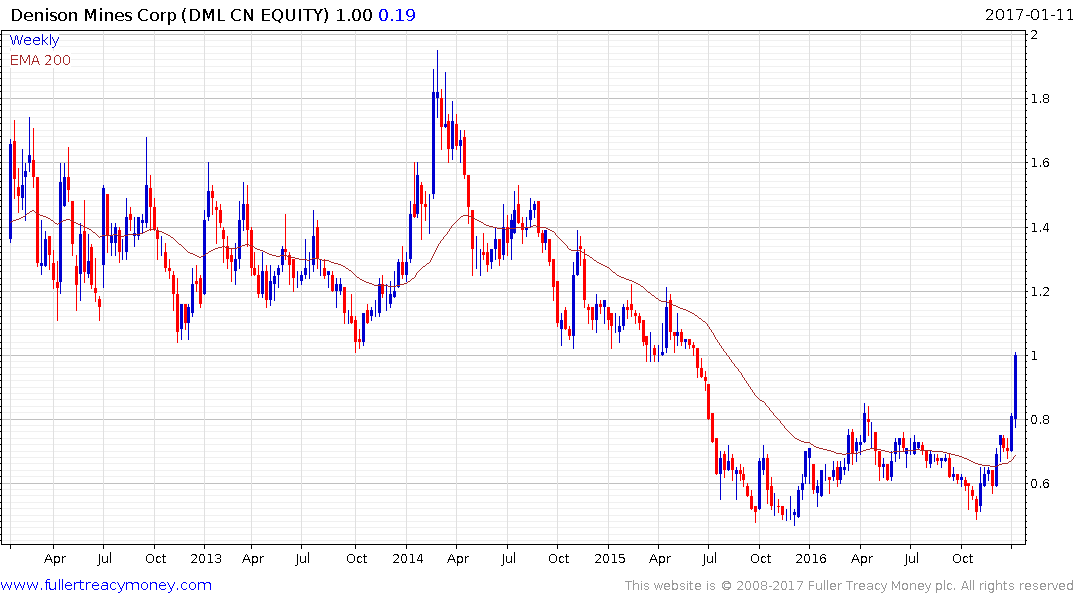Screen dimensions: 1075x600
Task: Click the 1.2 price axis label
Action: (x=1041, y=291)
